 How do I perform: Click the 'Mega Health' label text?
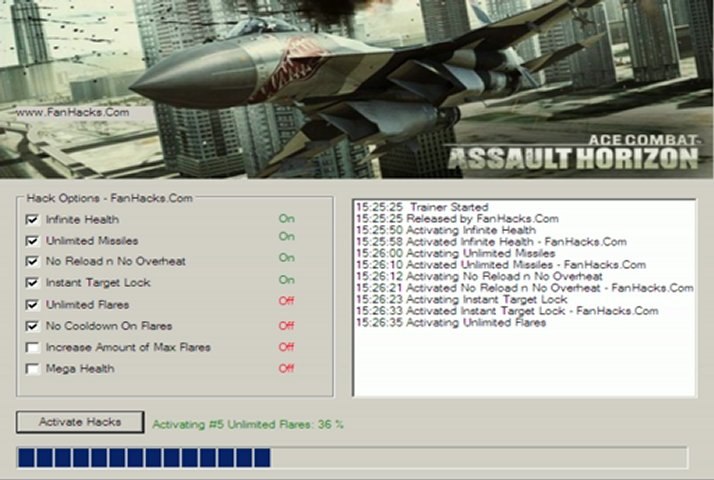coord(80,369)
